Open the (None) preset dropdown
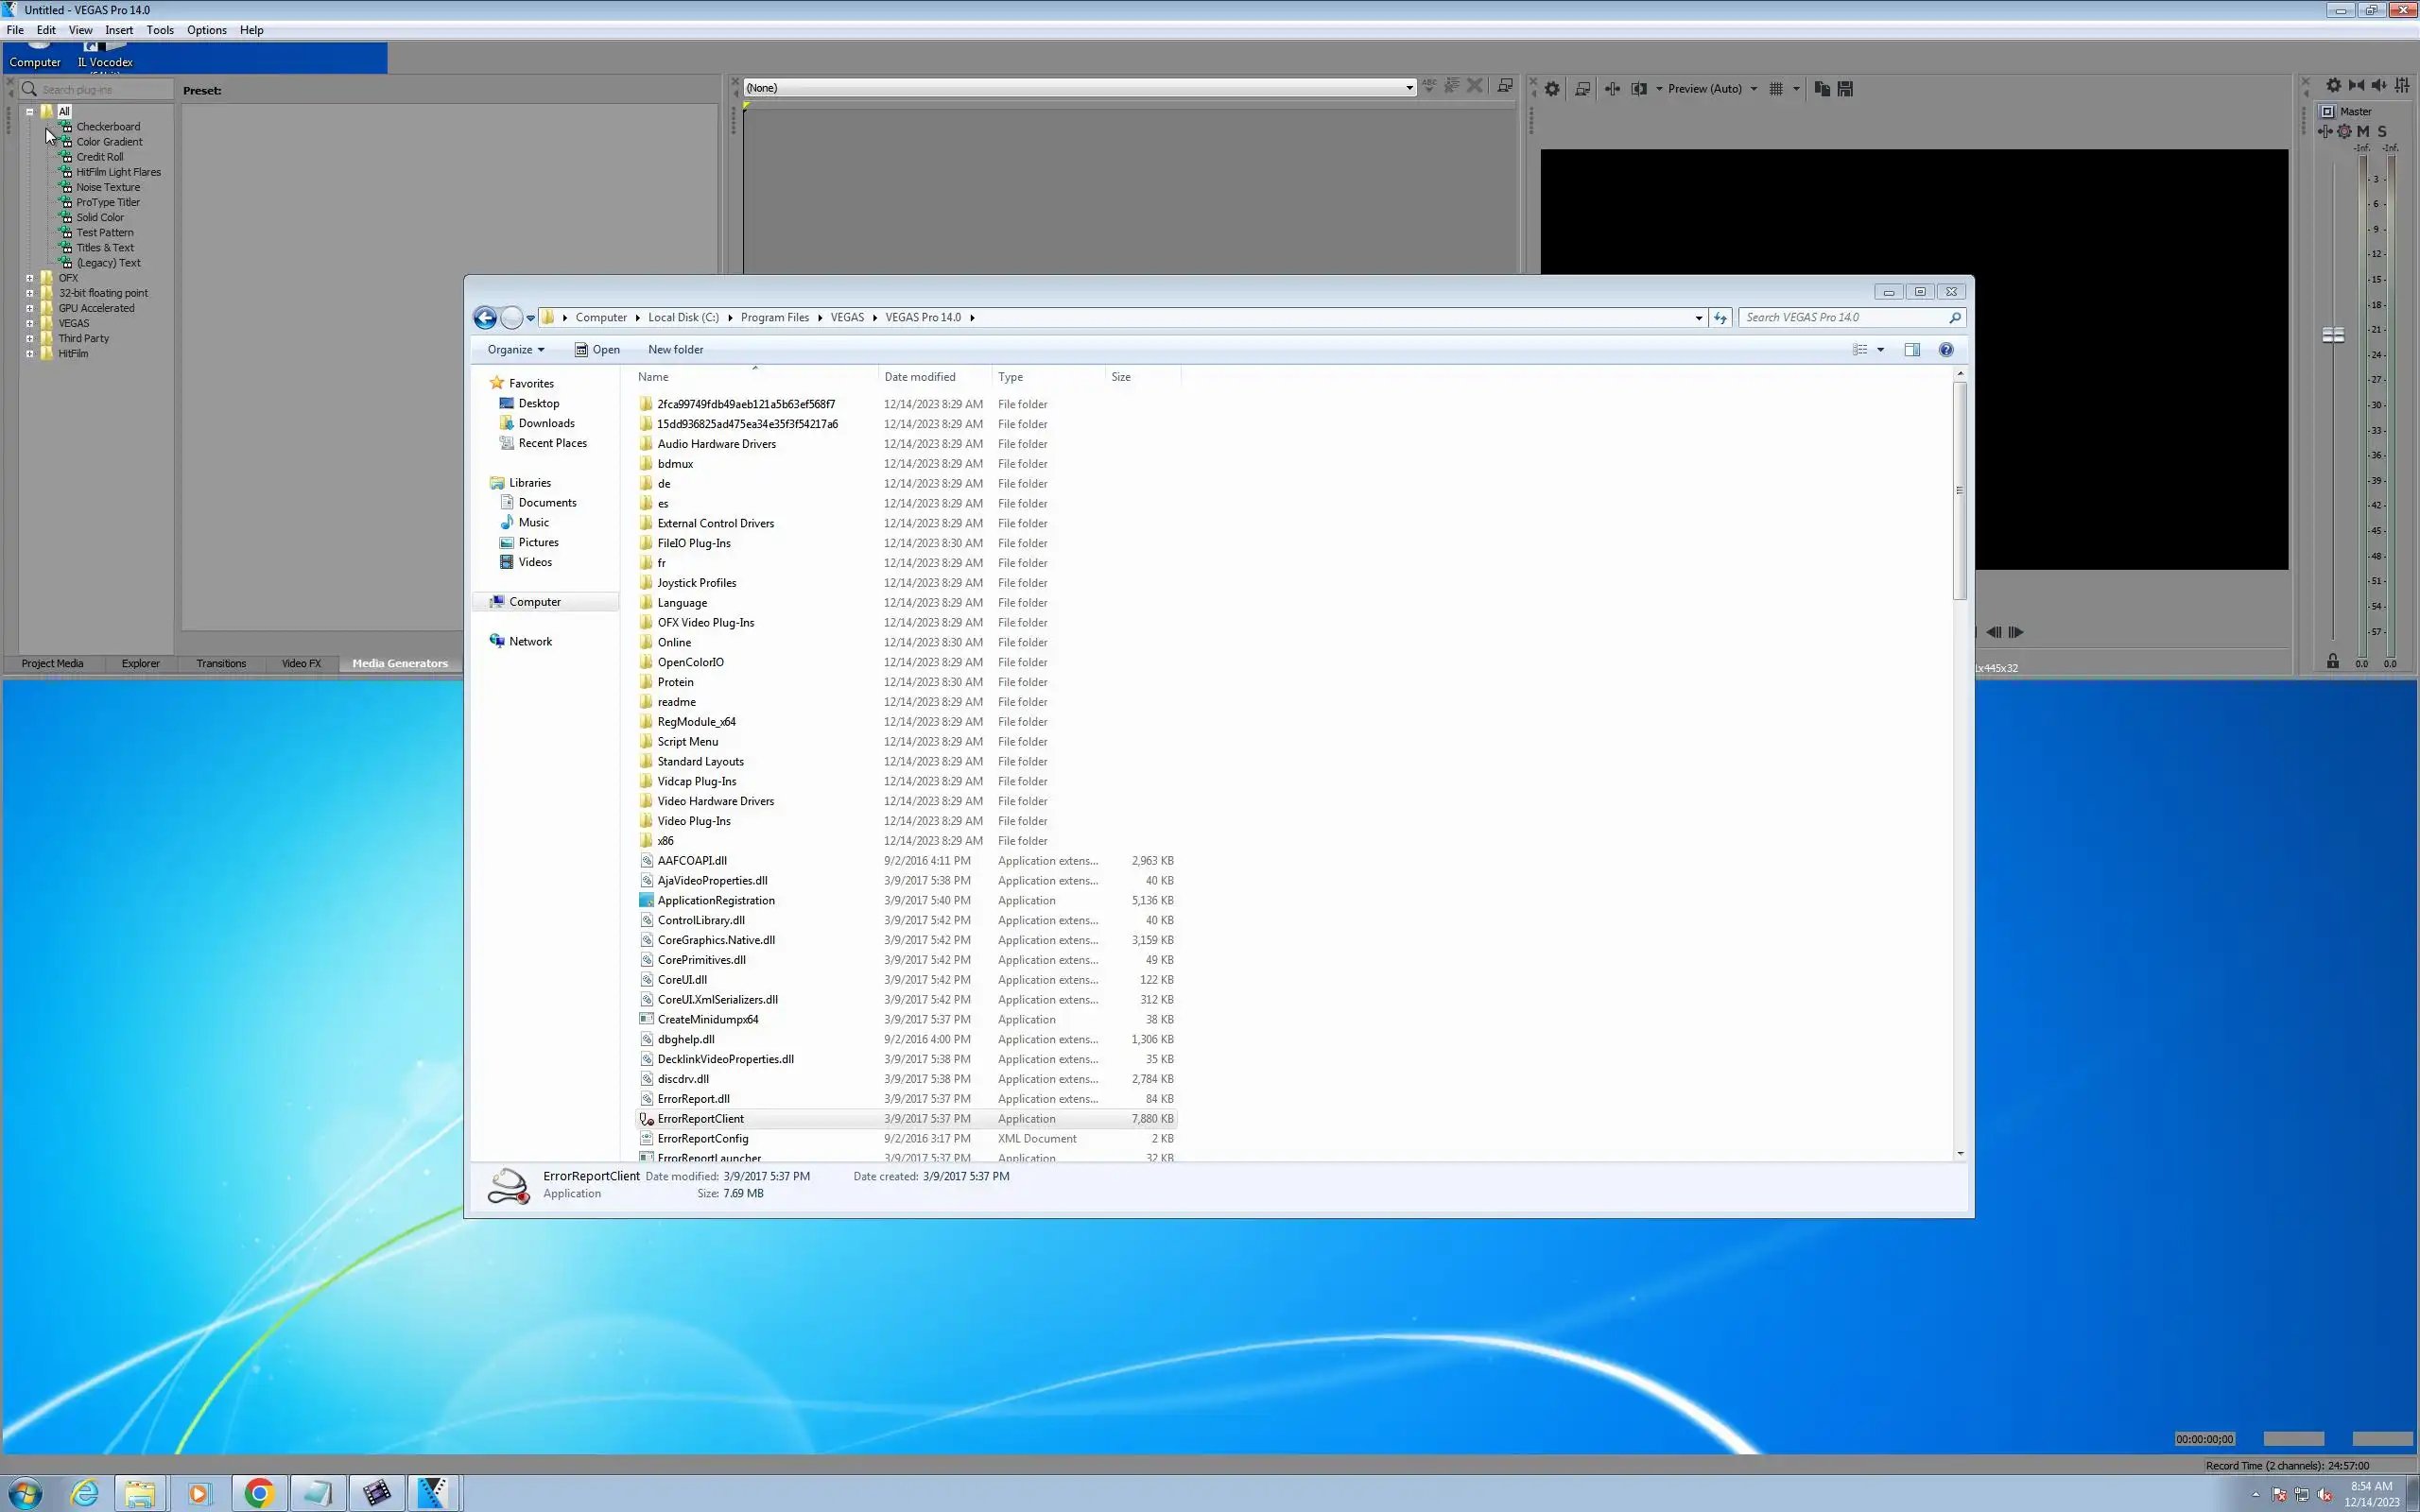 coord(1409,88)
